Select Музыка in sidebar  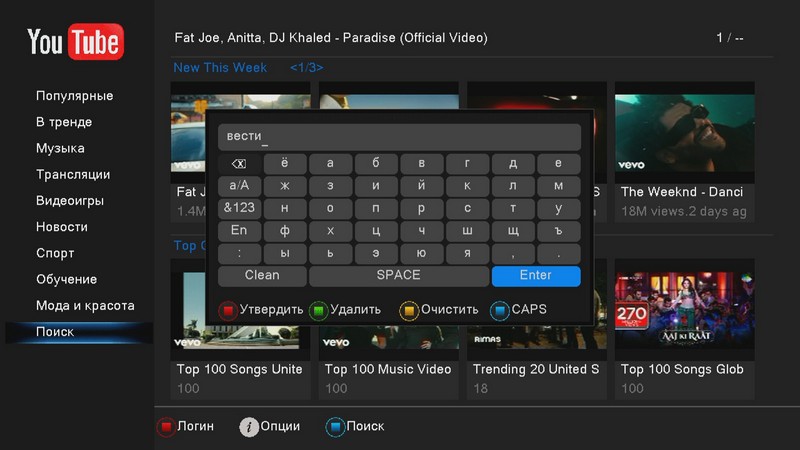coord(60,148)
